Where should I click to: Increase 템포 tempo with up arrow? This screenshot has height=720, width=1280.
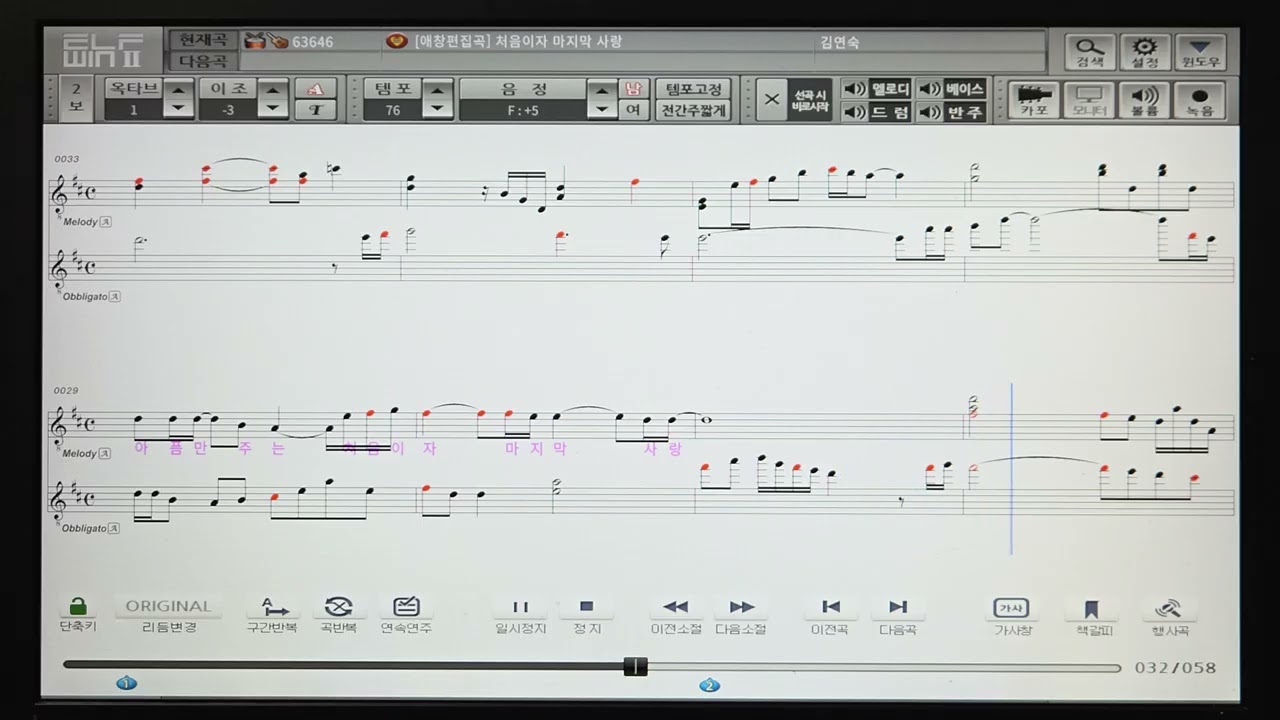tap(437, 89)
